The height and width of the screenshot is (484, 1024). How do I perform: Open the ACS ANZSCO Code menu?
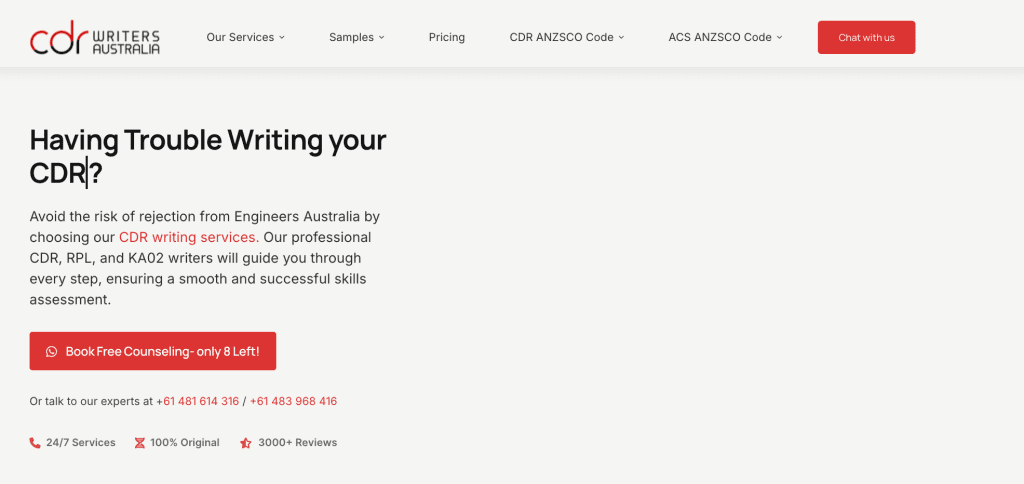coord(726,37)
